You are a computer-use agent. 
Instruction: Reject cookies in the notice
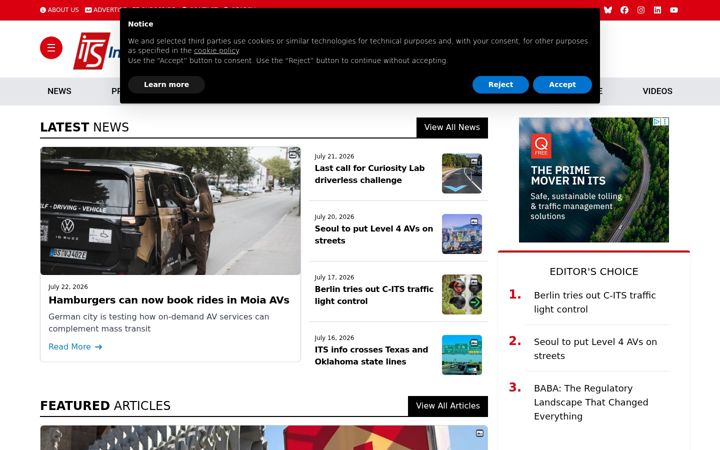pos(501,84)
